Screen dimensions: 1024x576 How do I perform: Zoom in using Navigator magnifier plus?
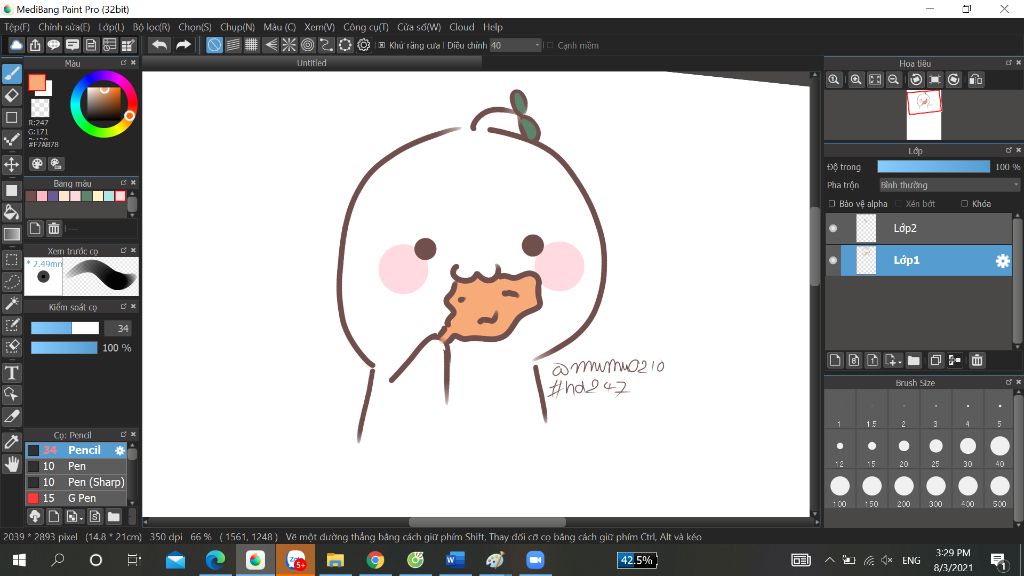856,80
